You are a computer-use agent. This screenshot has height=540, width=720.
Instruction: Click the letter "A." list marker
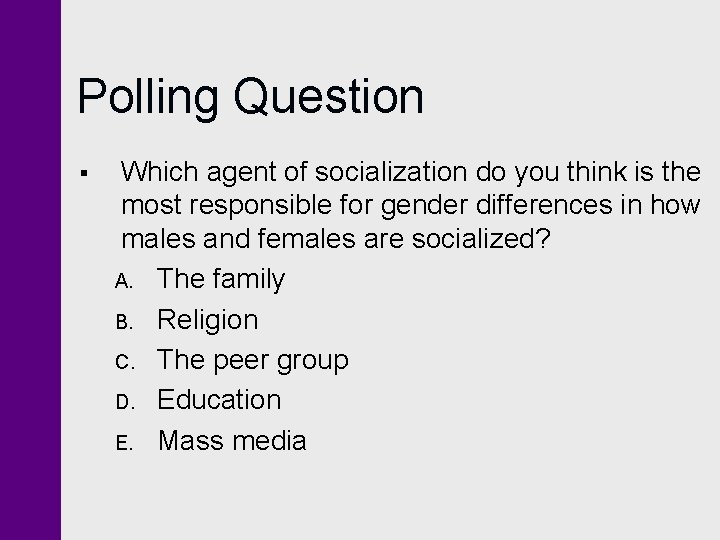[124, 281]
